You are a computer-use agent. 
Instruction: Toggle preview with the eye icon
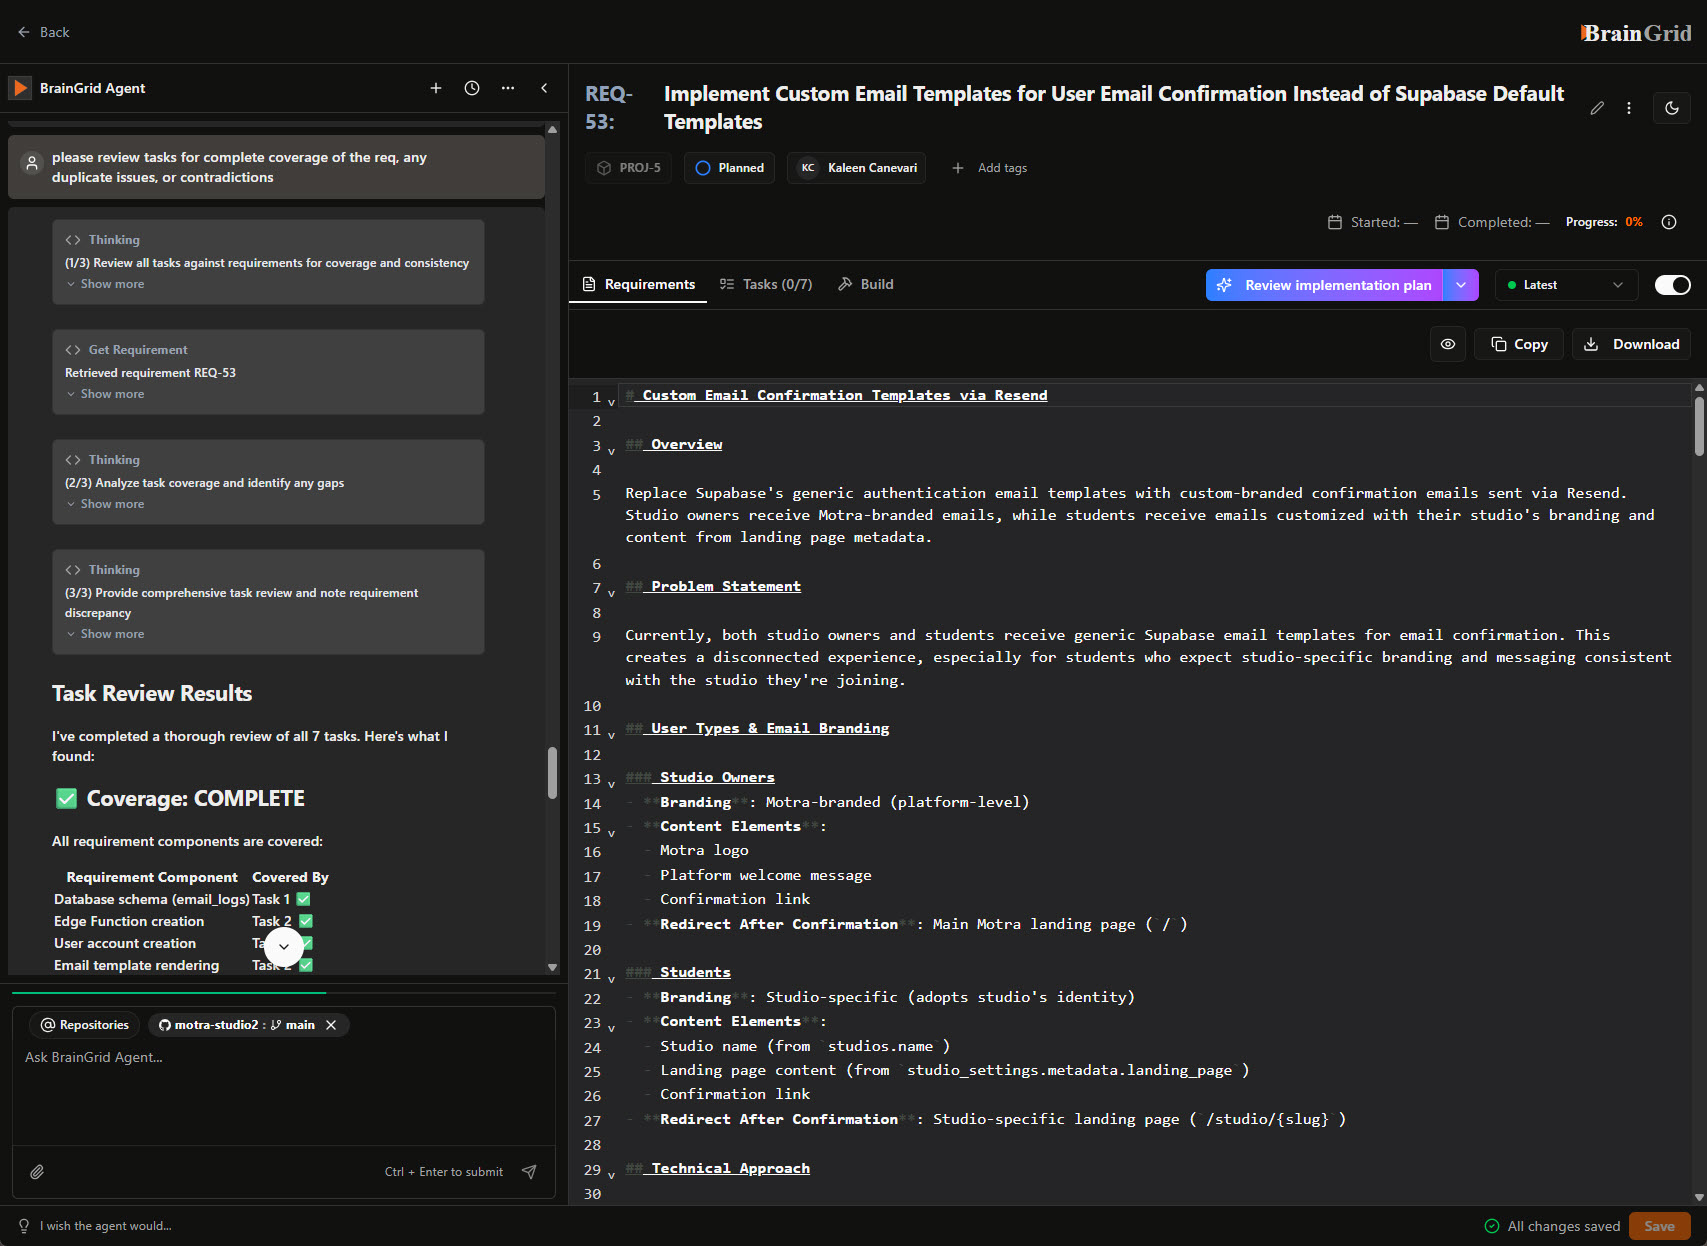tap(1447, 344)
